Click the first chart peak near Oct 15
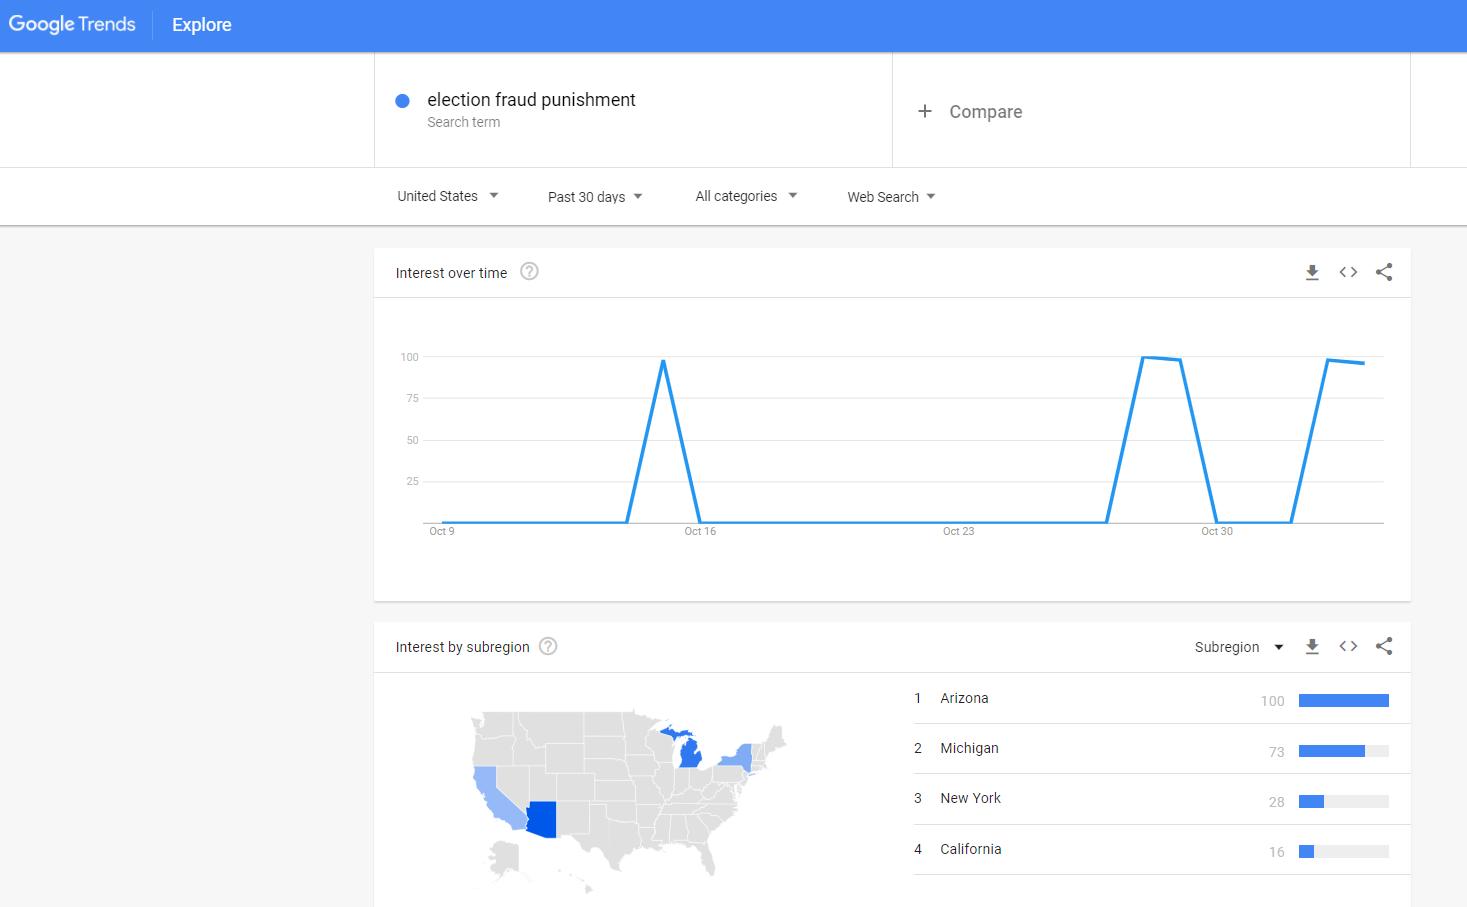Image resolution: width=1467 pixels, height=907 pixels. click(663, 361)
